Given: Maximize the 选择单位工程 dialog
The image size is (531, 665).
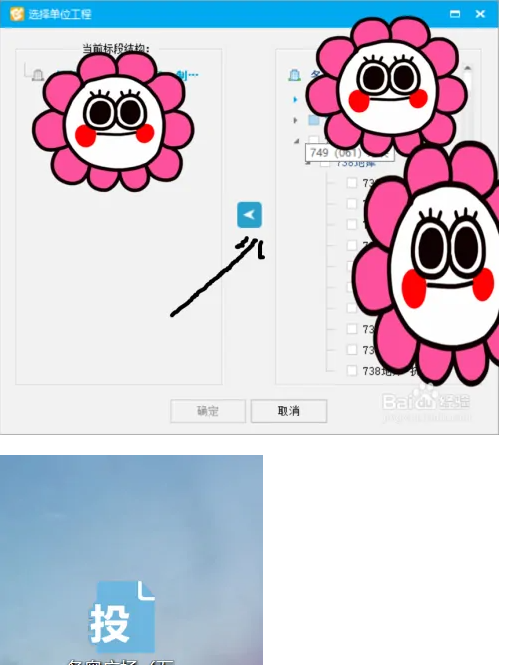Looking at the screenshot, I should pyautogui.click(x=455, y=14).
